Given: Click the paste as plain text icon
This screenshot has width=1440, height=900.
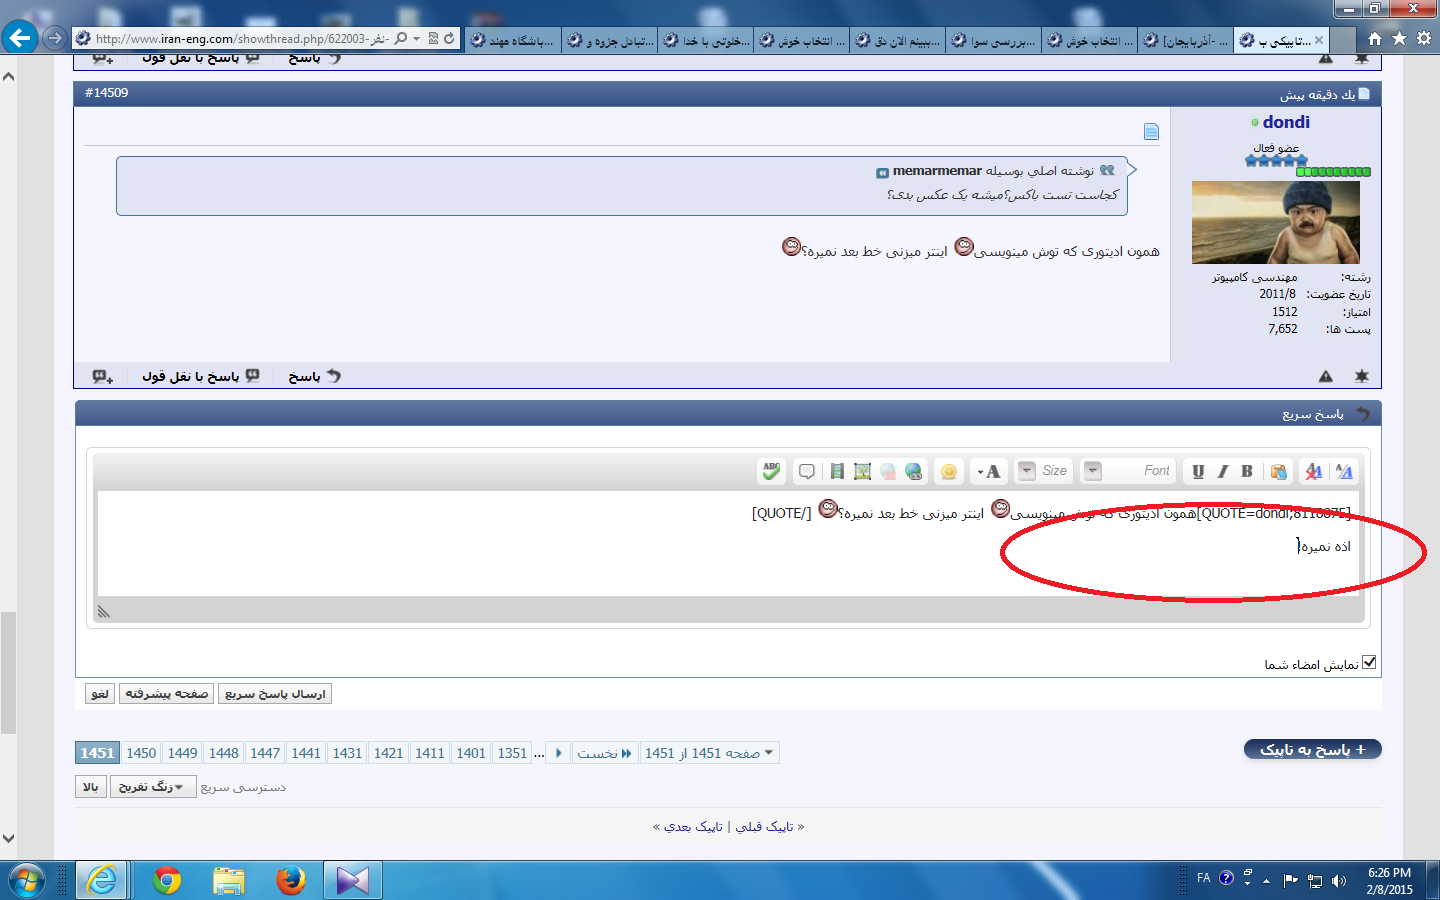Looking at the screenshot, I should [1279, 471].
